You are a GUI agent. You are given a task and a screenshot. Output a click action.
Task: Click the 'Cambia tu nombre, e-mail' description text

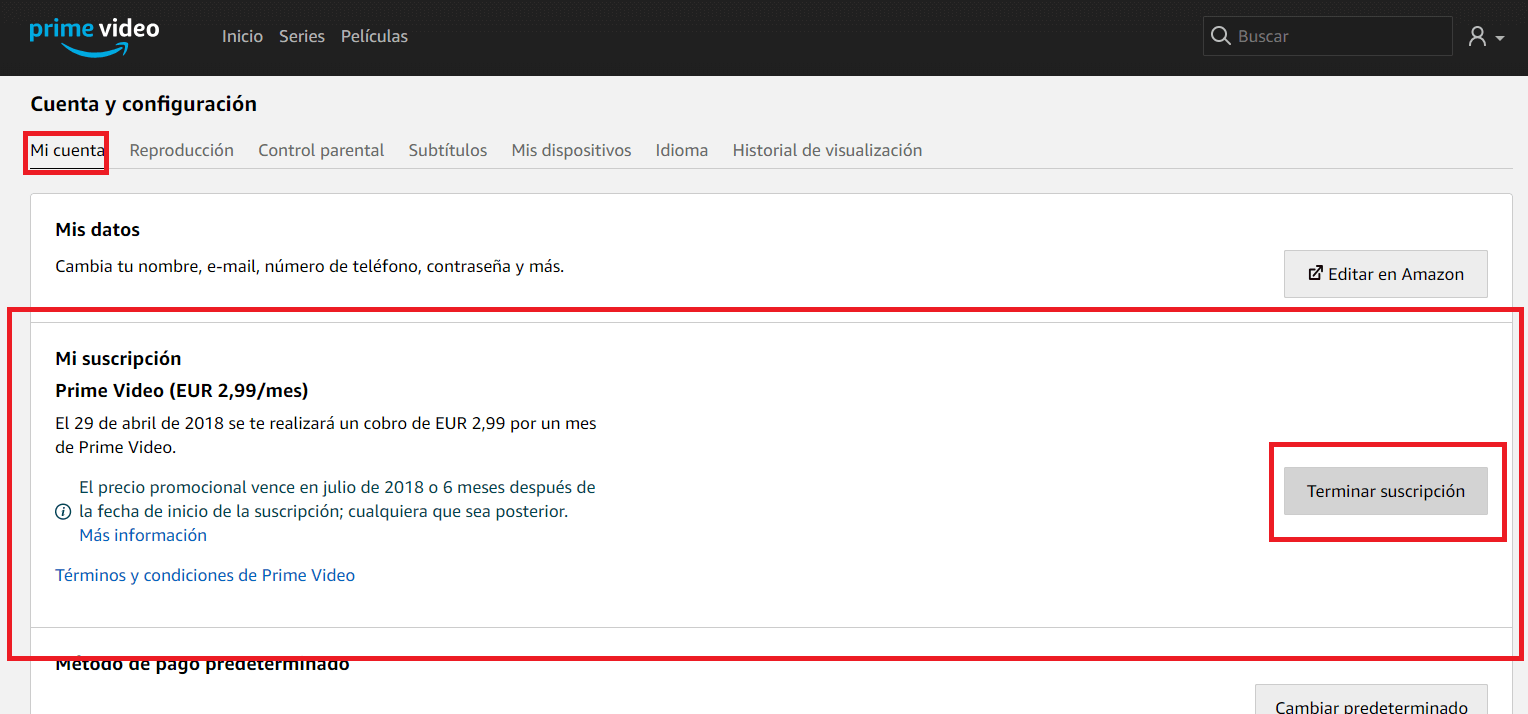pos(309,267)
